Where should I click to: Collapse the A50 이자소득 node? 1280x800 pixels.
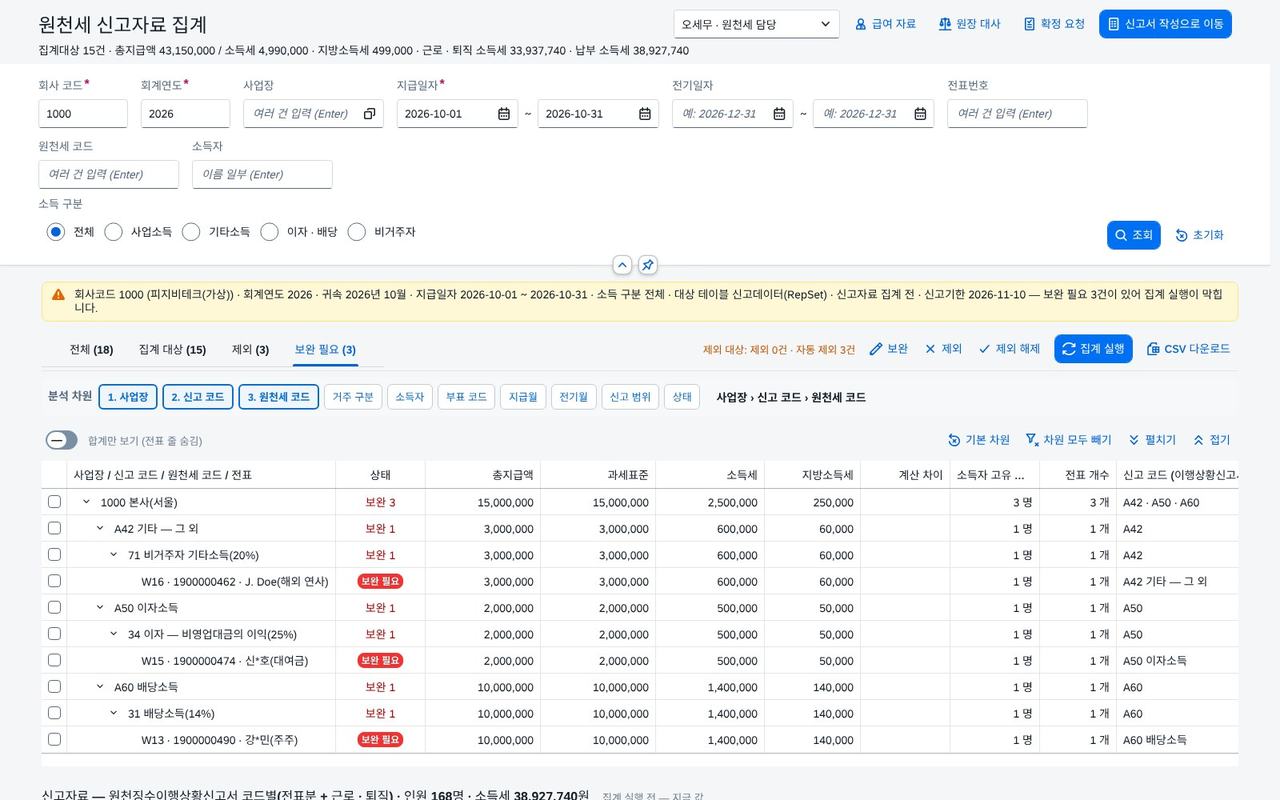[100, 607]
